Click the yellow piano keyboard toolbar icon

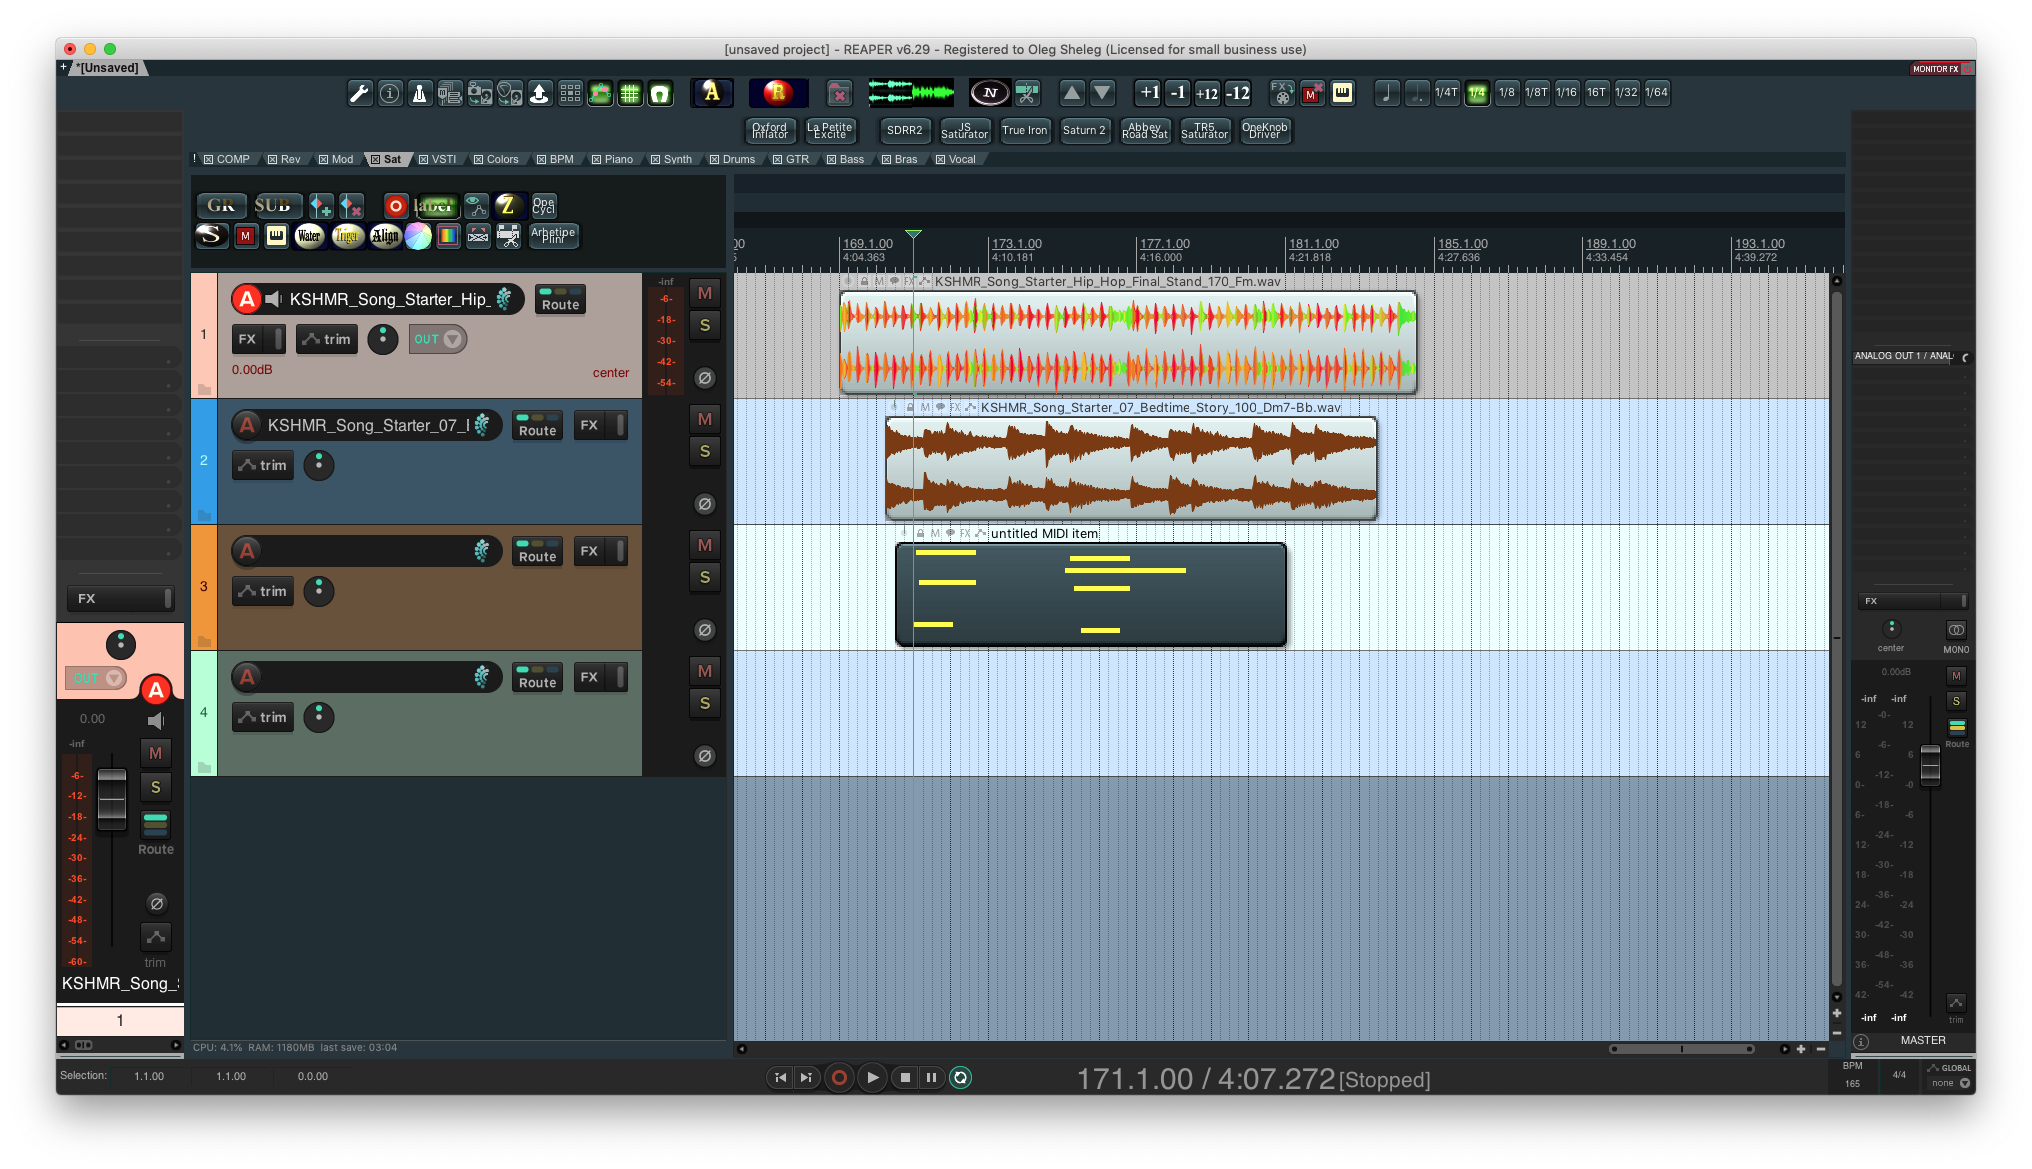[x=1342, y=93]
